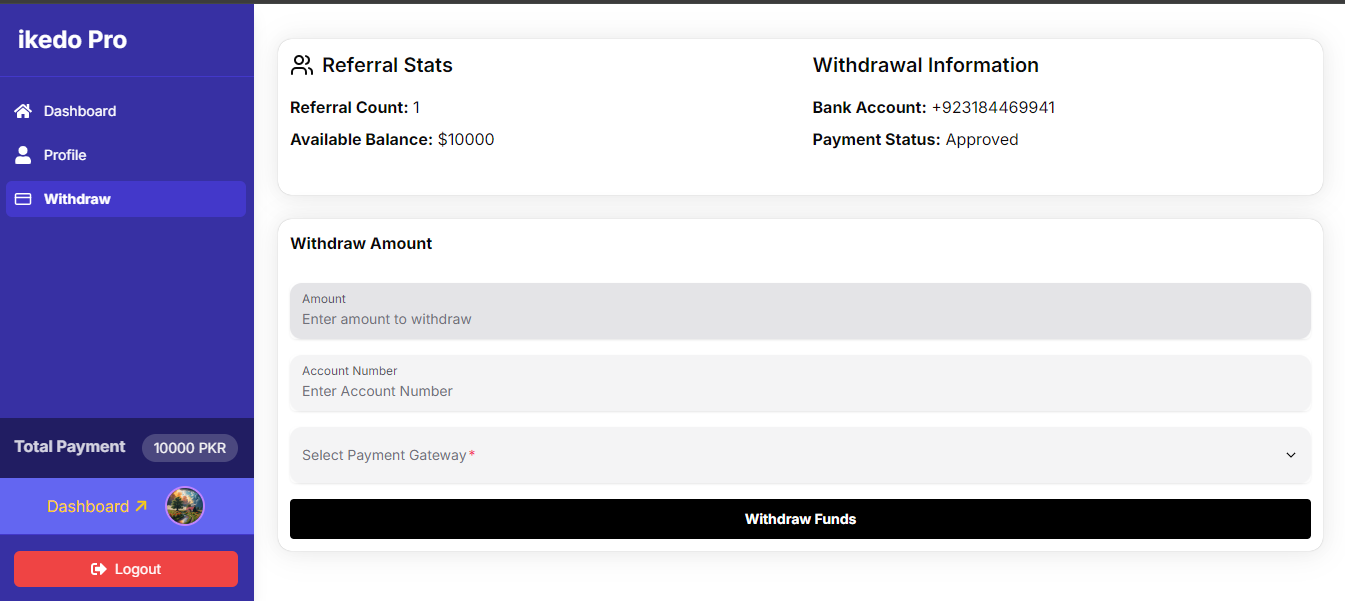
Task: Click the round user avatar picture
Action: point(185,506)
